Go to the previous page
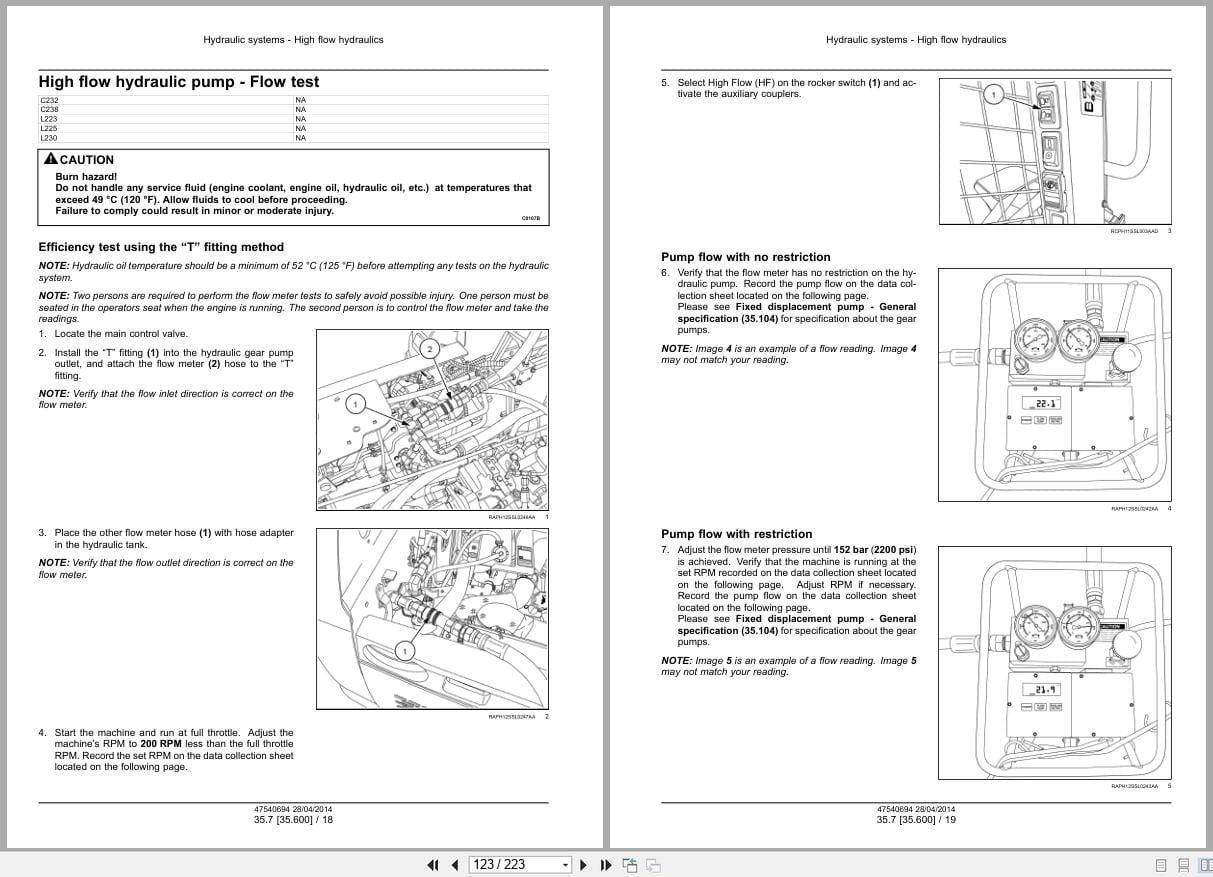Viewport: 1213px width, 877px height. [455, 865]
